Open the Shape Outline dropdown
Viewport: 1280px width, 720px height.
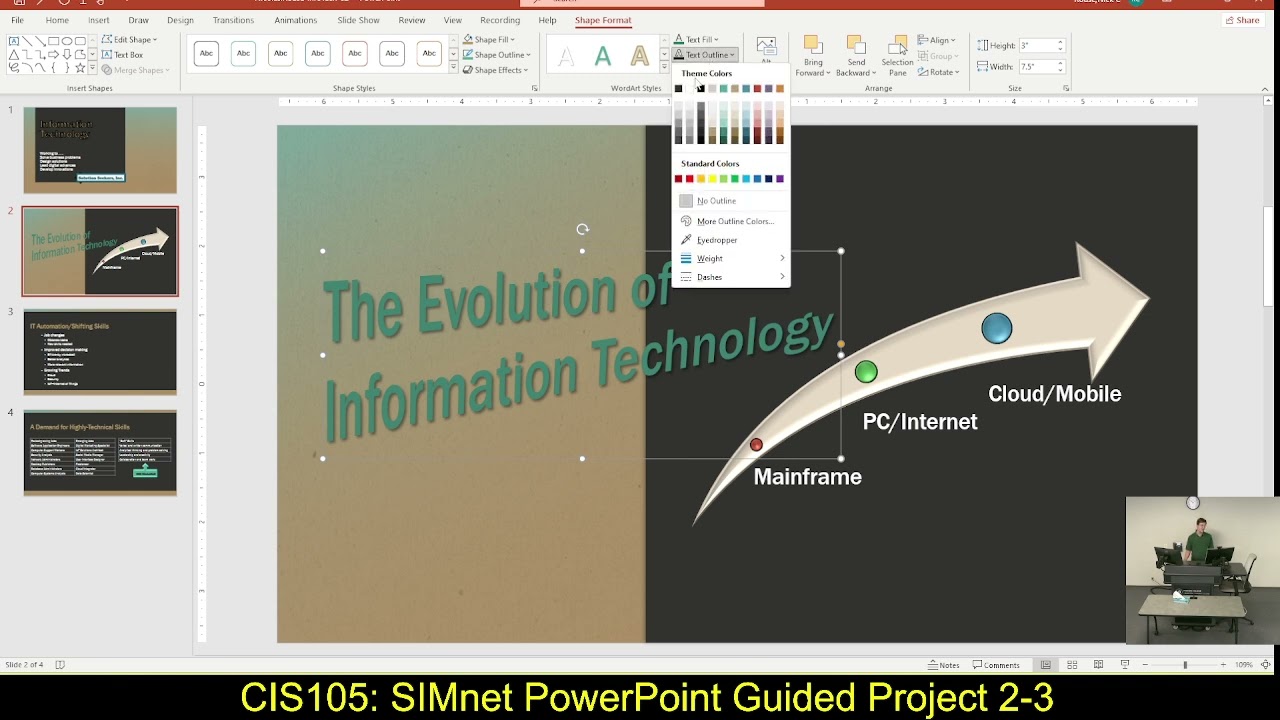pyautogui.click(x=497, y=55)
